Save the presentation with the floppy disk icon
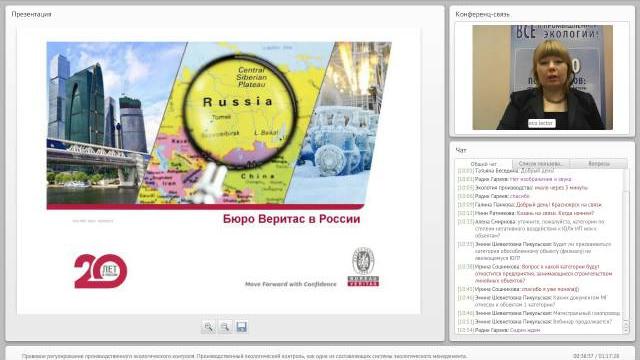Viewport: 640px width, 360px height. coord(242,327)
